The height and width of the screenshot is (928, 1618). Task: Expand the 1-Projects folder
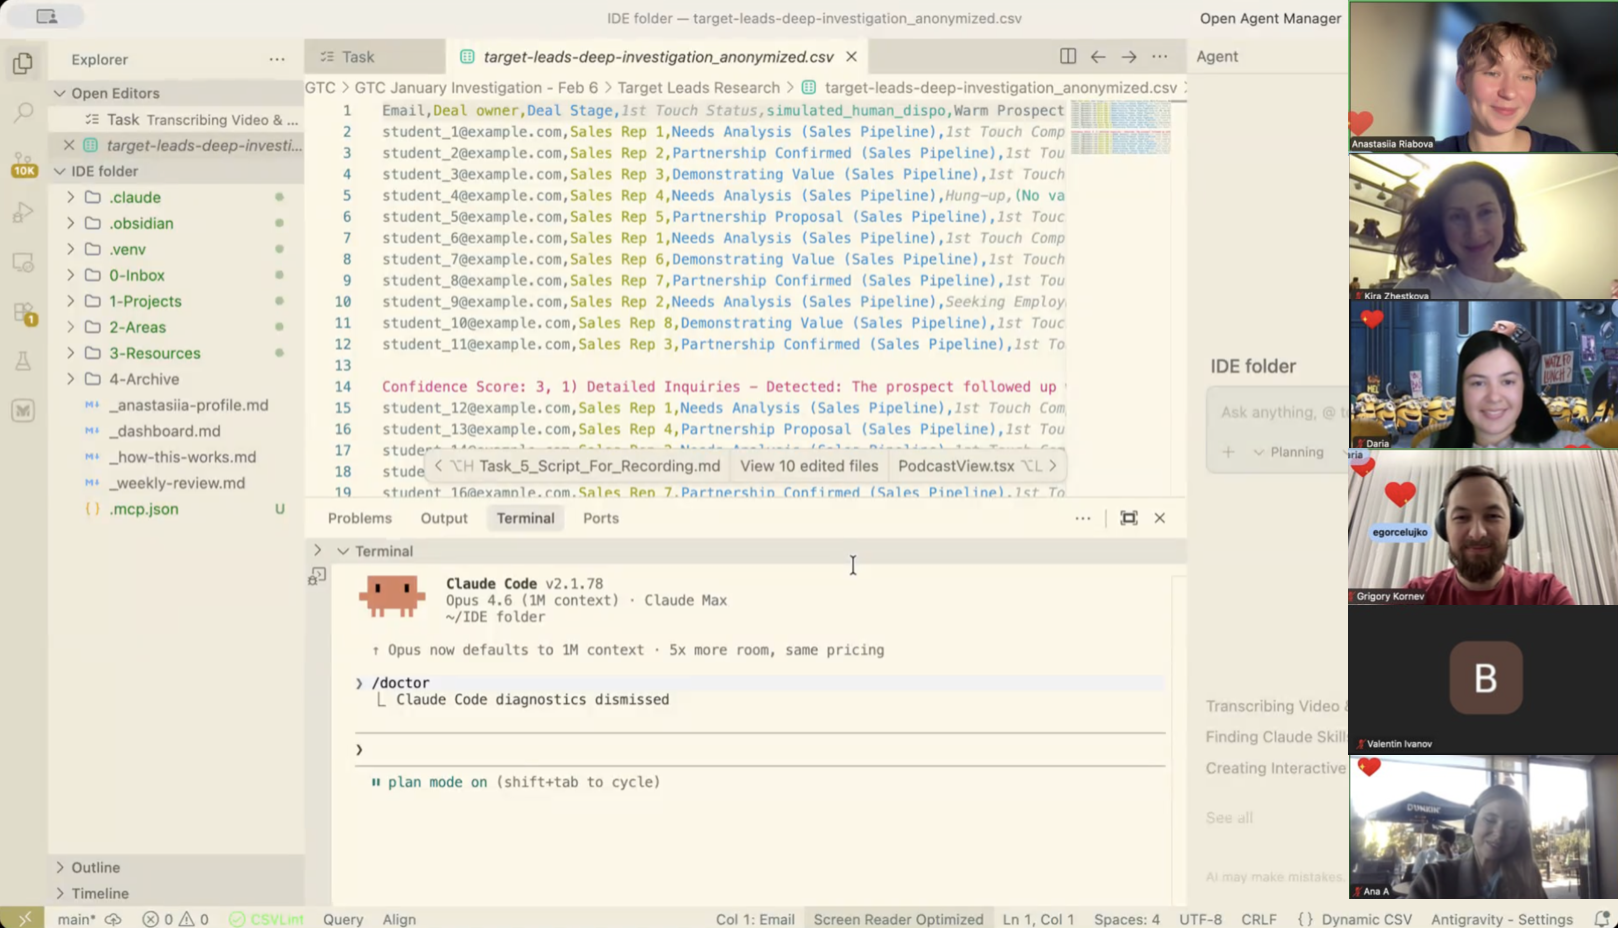[x=70, y=301]
